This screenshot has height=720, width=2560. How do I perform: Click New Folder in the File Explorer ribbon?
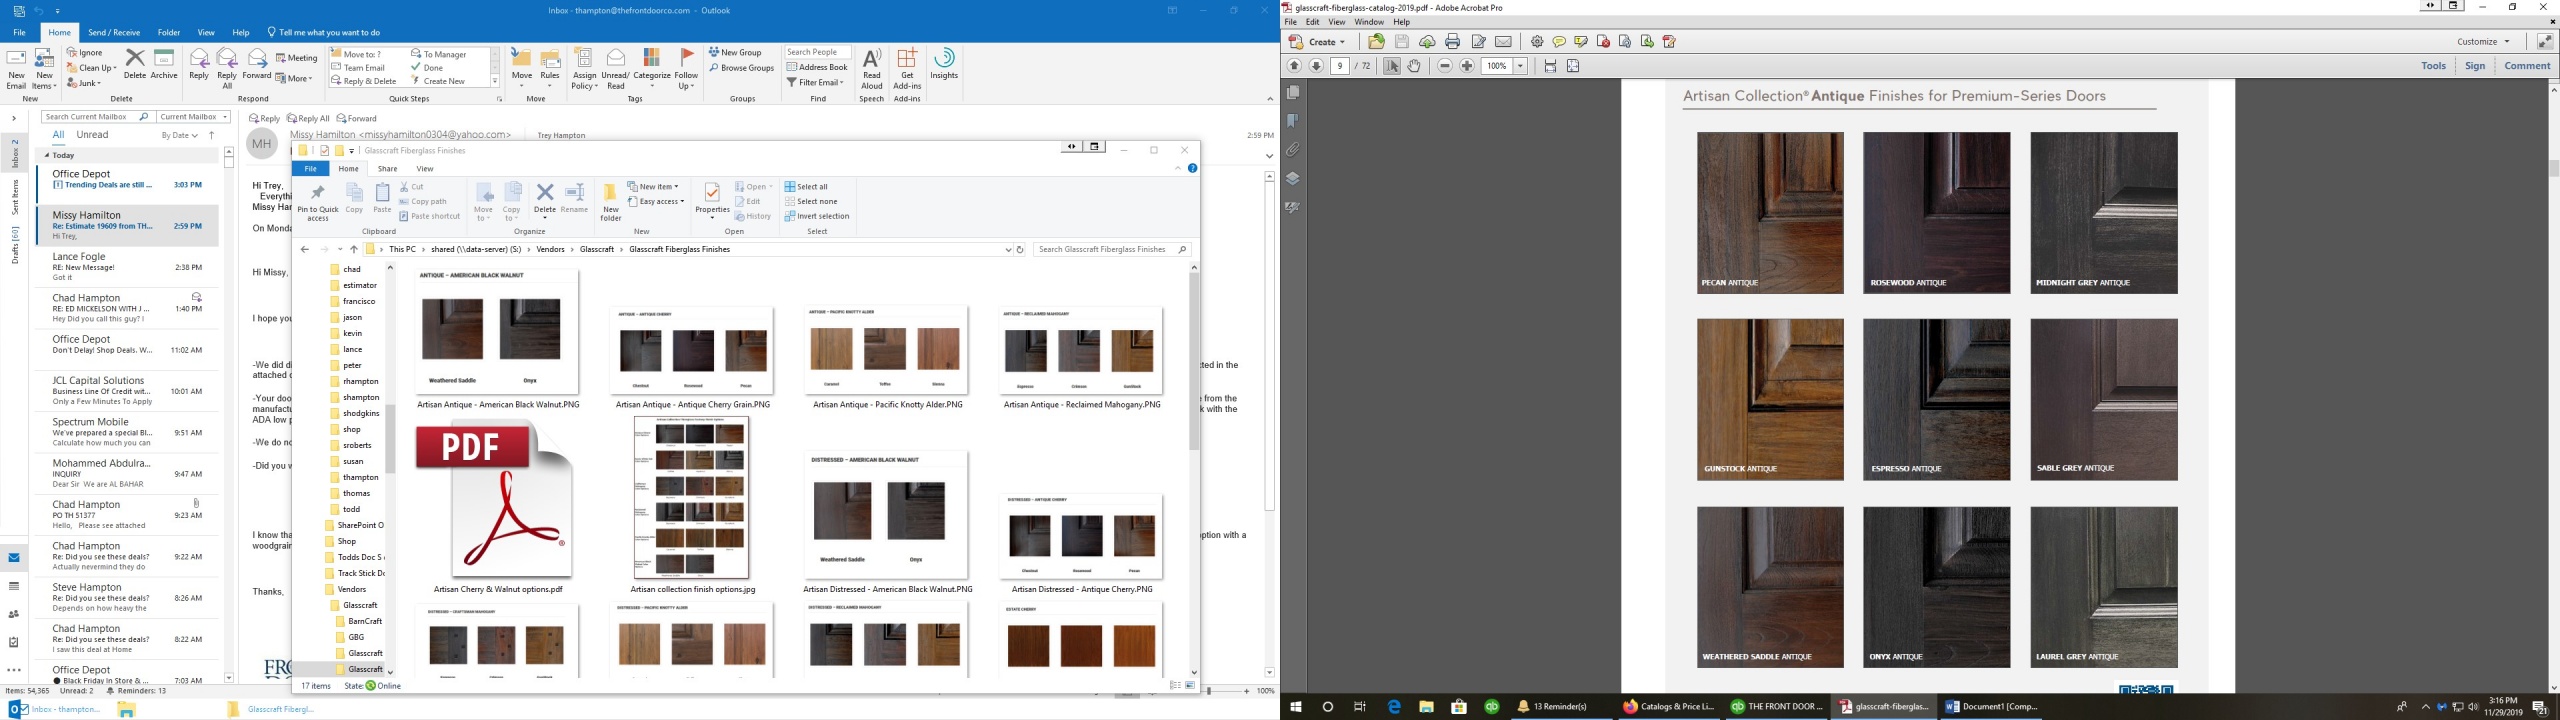point(610,202)
